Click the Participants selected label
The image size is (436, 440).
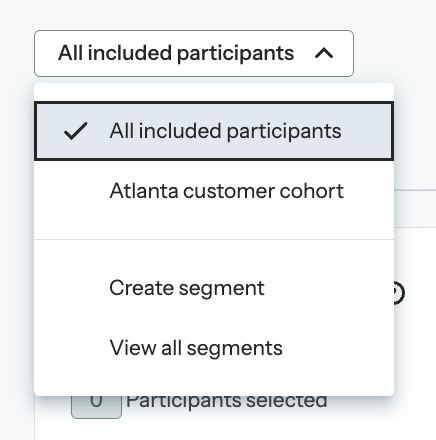[227, 403]
